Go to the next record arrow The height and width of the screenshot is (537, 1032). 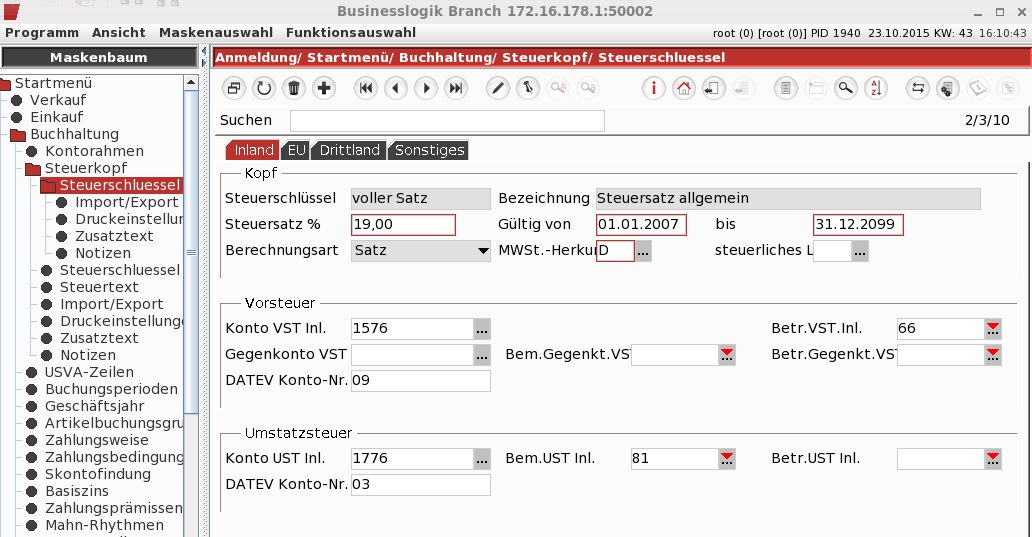(426, 88)
